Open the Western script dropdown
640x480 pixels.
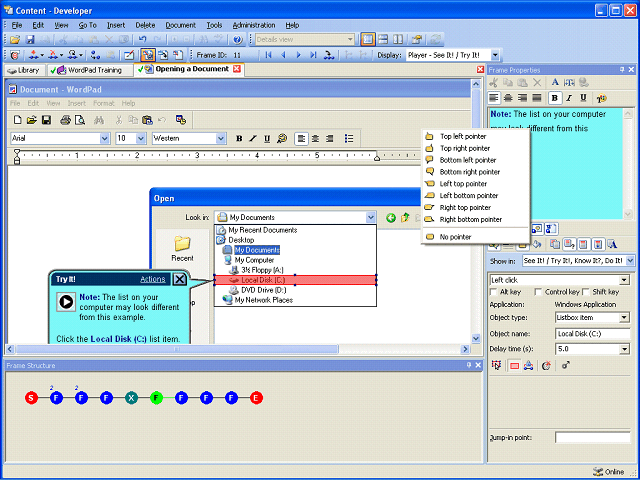(x=221, y=138)
